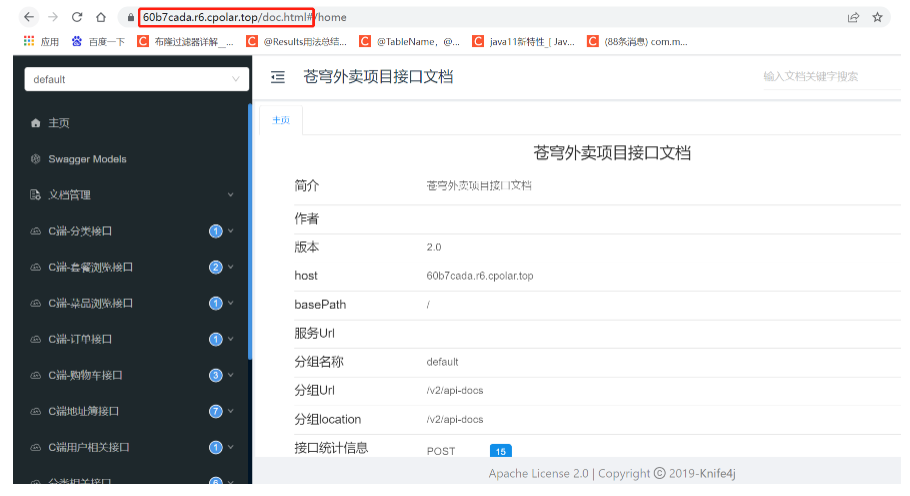
Task: Click the home icon beside 主页
Action: pyautogui.click(x=35, y=123)
